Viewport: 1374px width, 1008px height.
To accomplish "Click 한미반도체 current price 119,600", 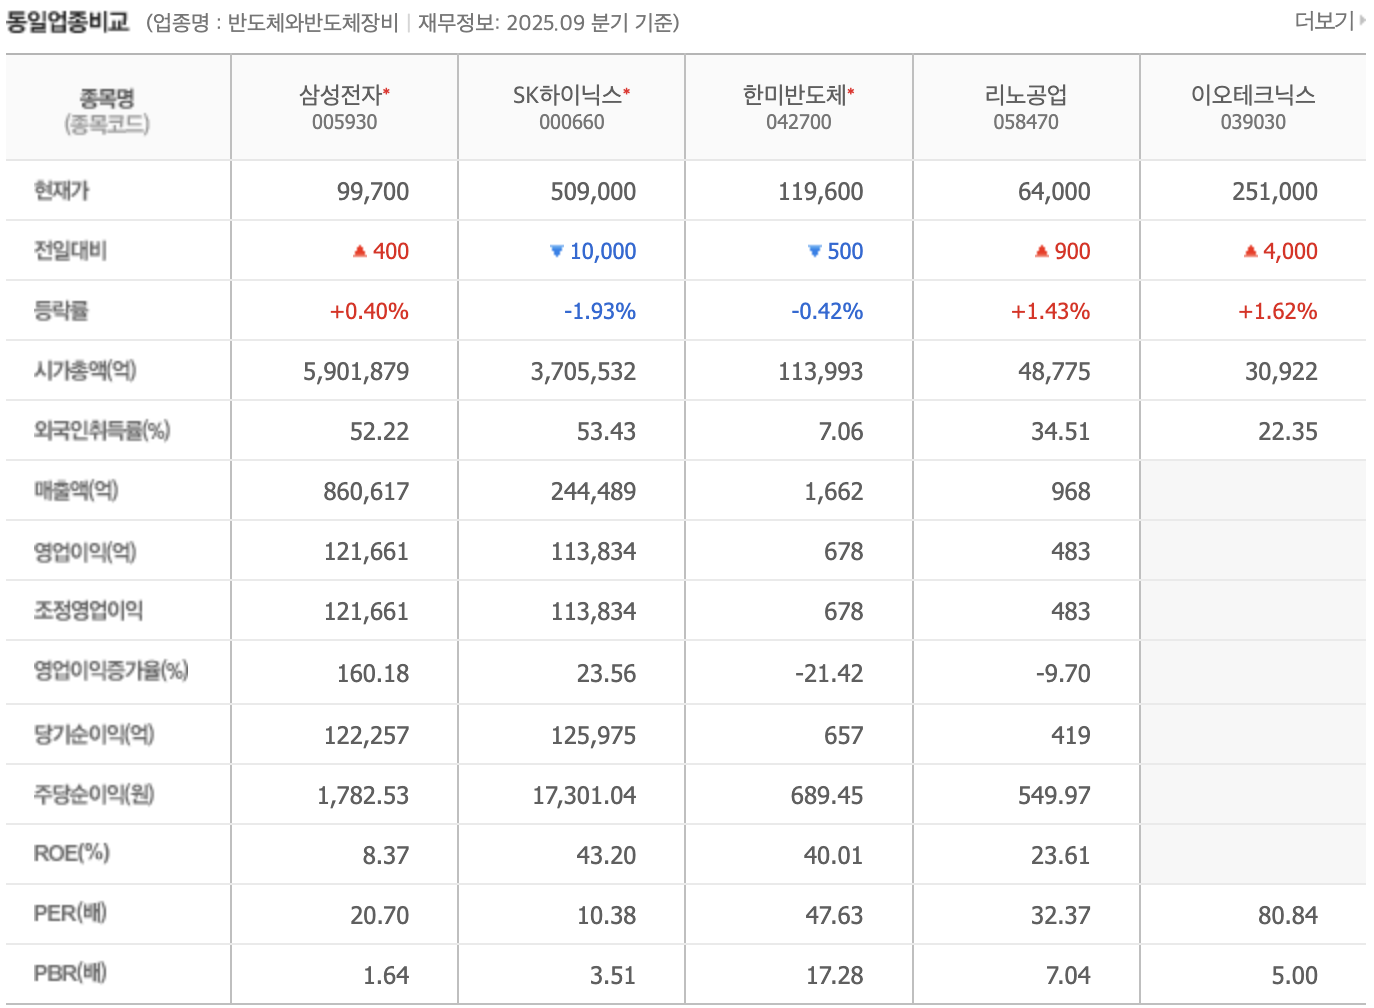I will 821,191.
